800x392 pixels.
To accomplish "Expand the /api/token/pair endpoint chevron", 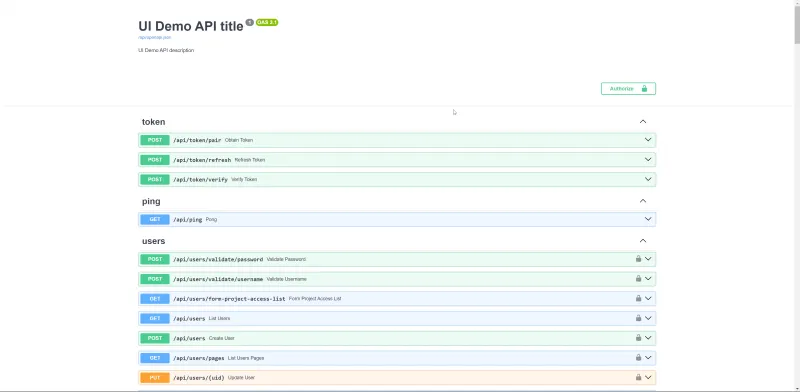I will 648,140.
